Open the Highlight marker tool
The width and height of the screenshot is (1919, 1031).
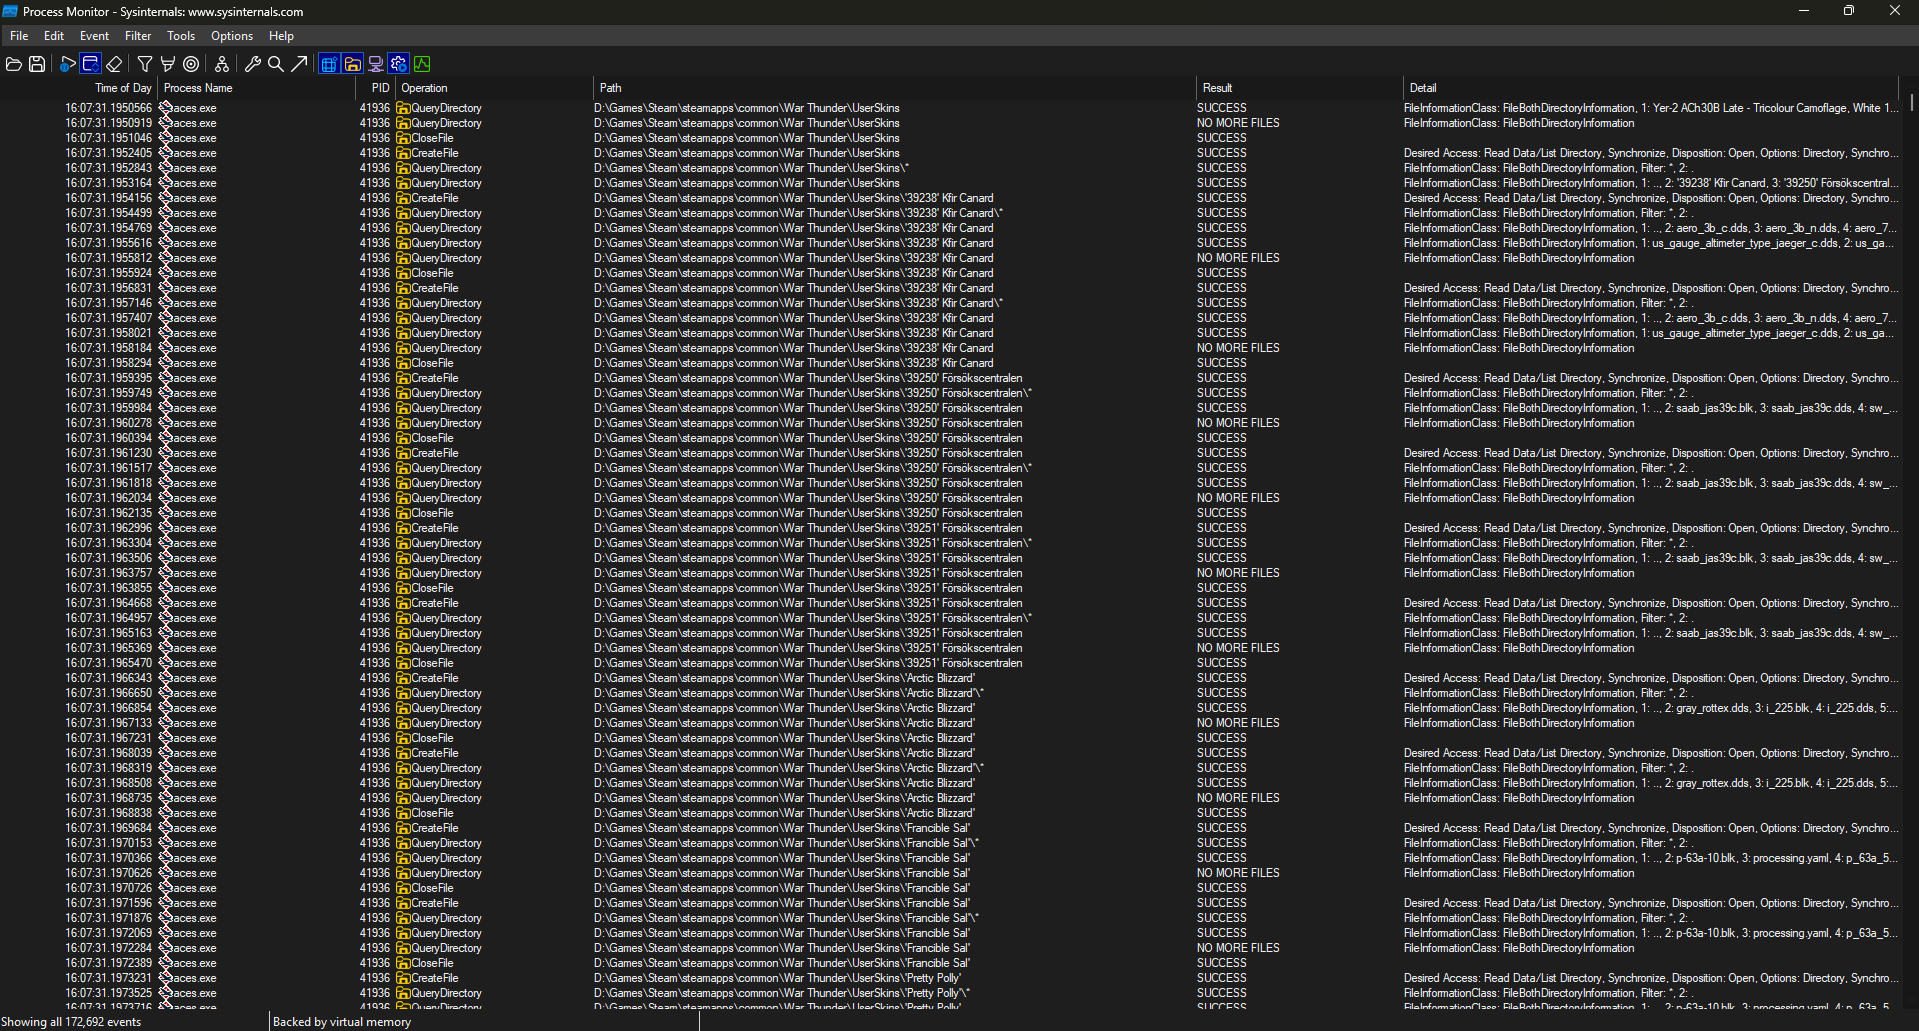click(168, 64)
